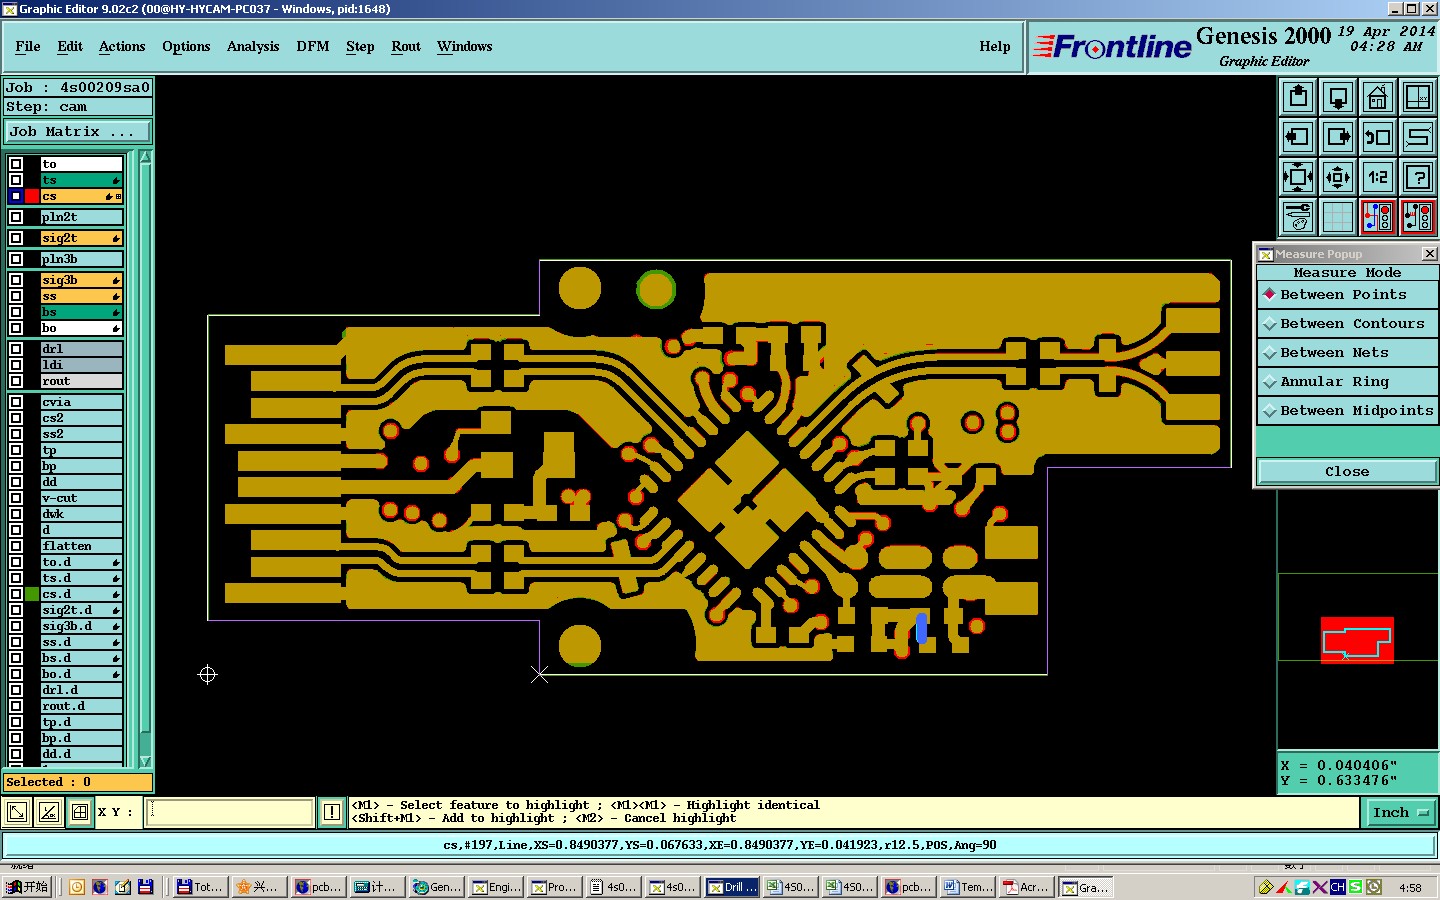Click the black net measure icon
Screen dimensions: 1440x900
click(1418, 217)
